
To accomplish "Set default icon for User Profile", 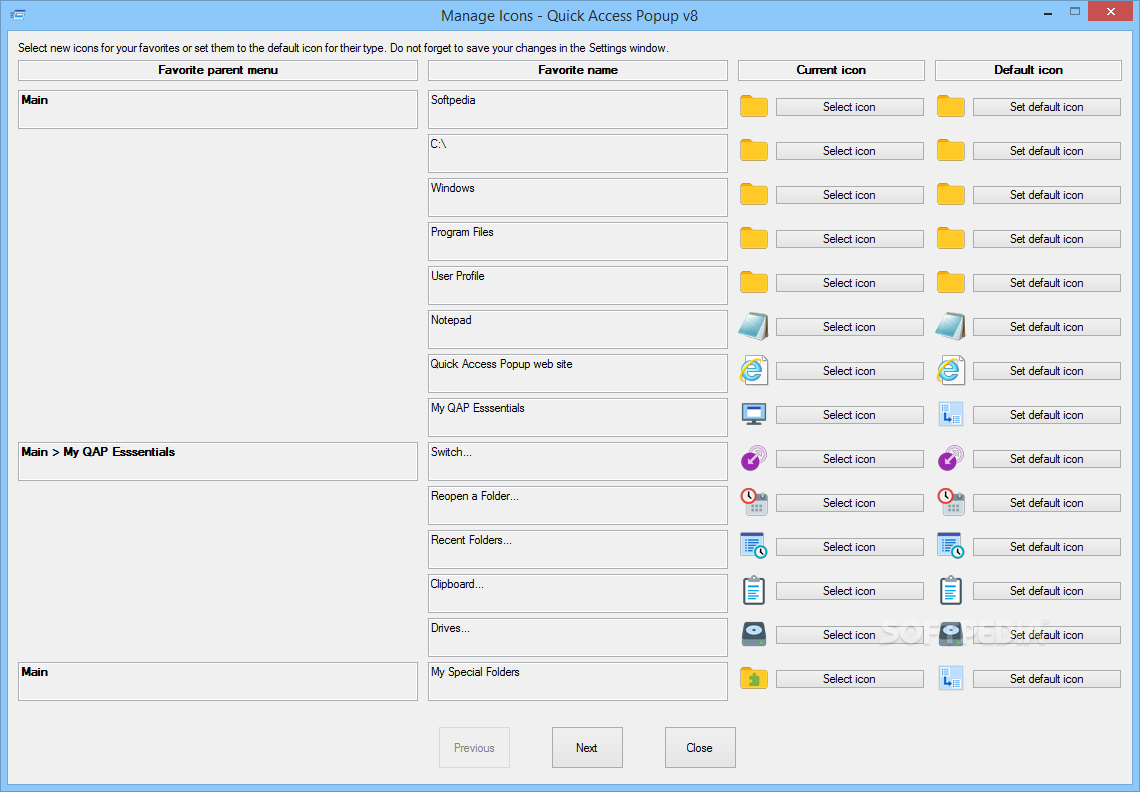I will point(1046,283).
